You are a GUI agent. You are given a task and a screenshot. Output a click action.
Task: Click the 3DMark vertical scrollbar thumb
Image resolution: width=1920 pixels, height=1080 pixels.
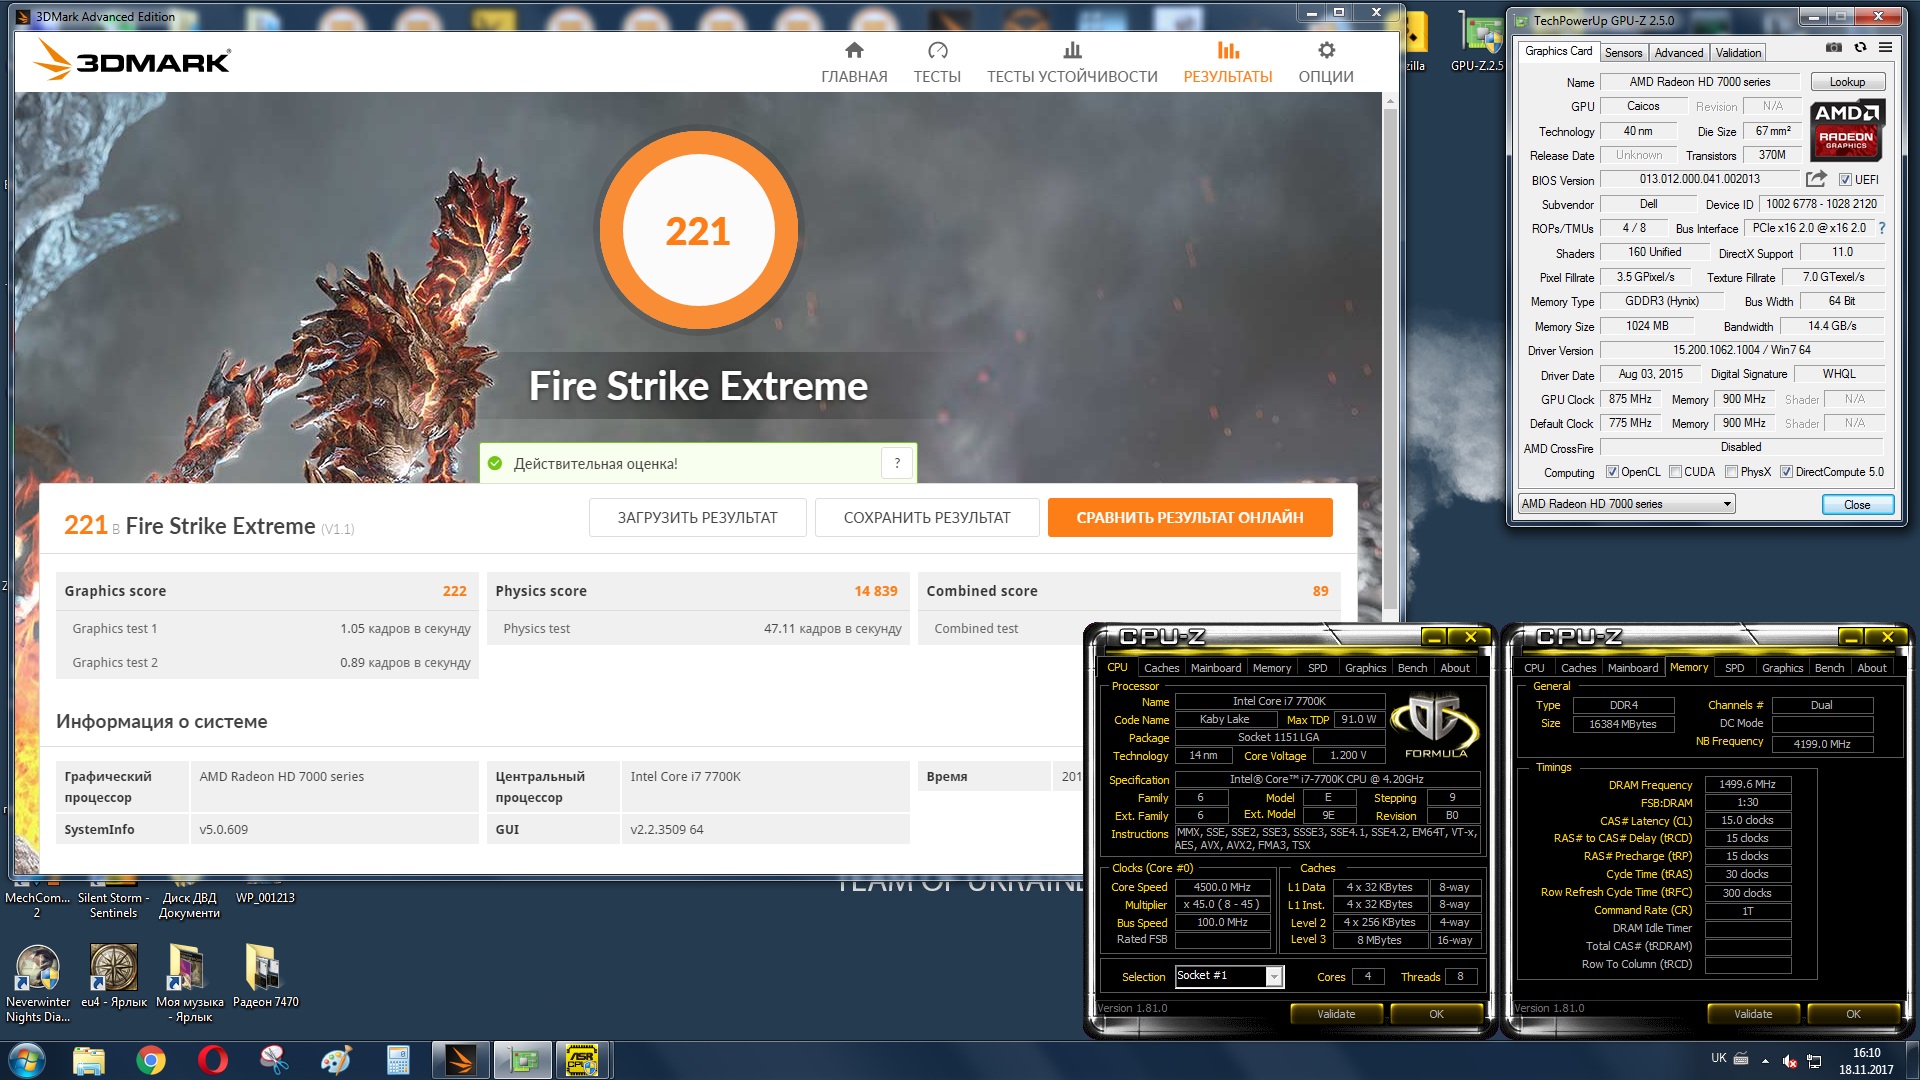1389,360
